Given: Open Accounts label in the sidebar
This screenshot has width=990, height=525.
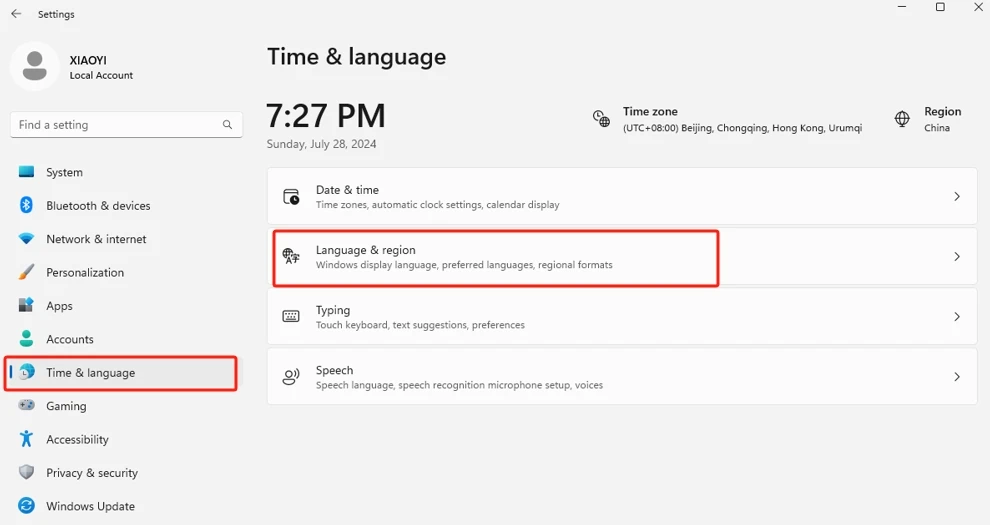Looking at the screenshot, I should [x=69, y=339].
